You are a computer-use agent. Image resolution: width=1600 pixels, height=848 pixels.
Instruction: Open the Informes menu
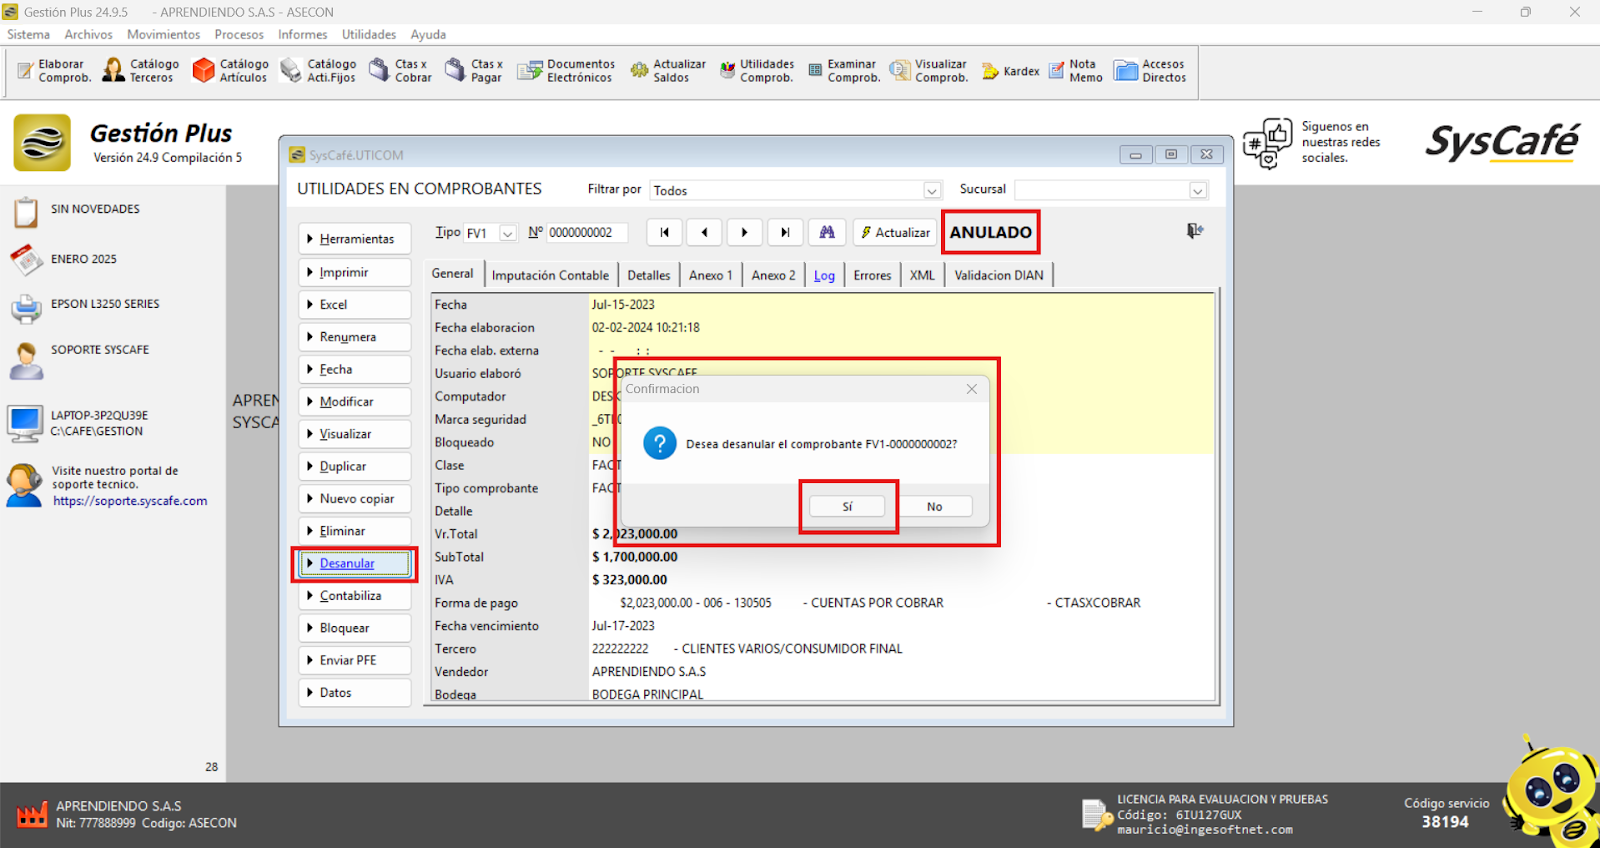click(x=302, y=34)
